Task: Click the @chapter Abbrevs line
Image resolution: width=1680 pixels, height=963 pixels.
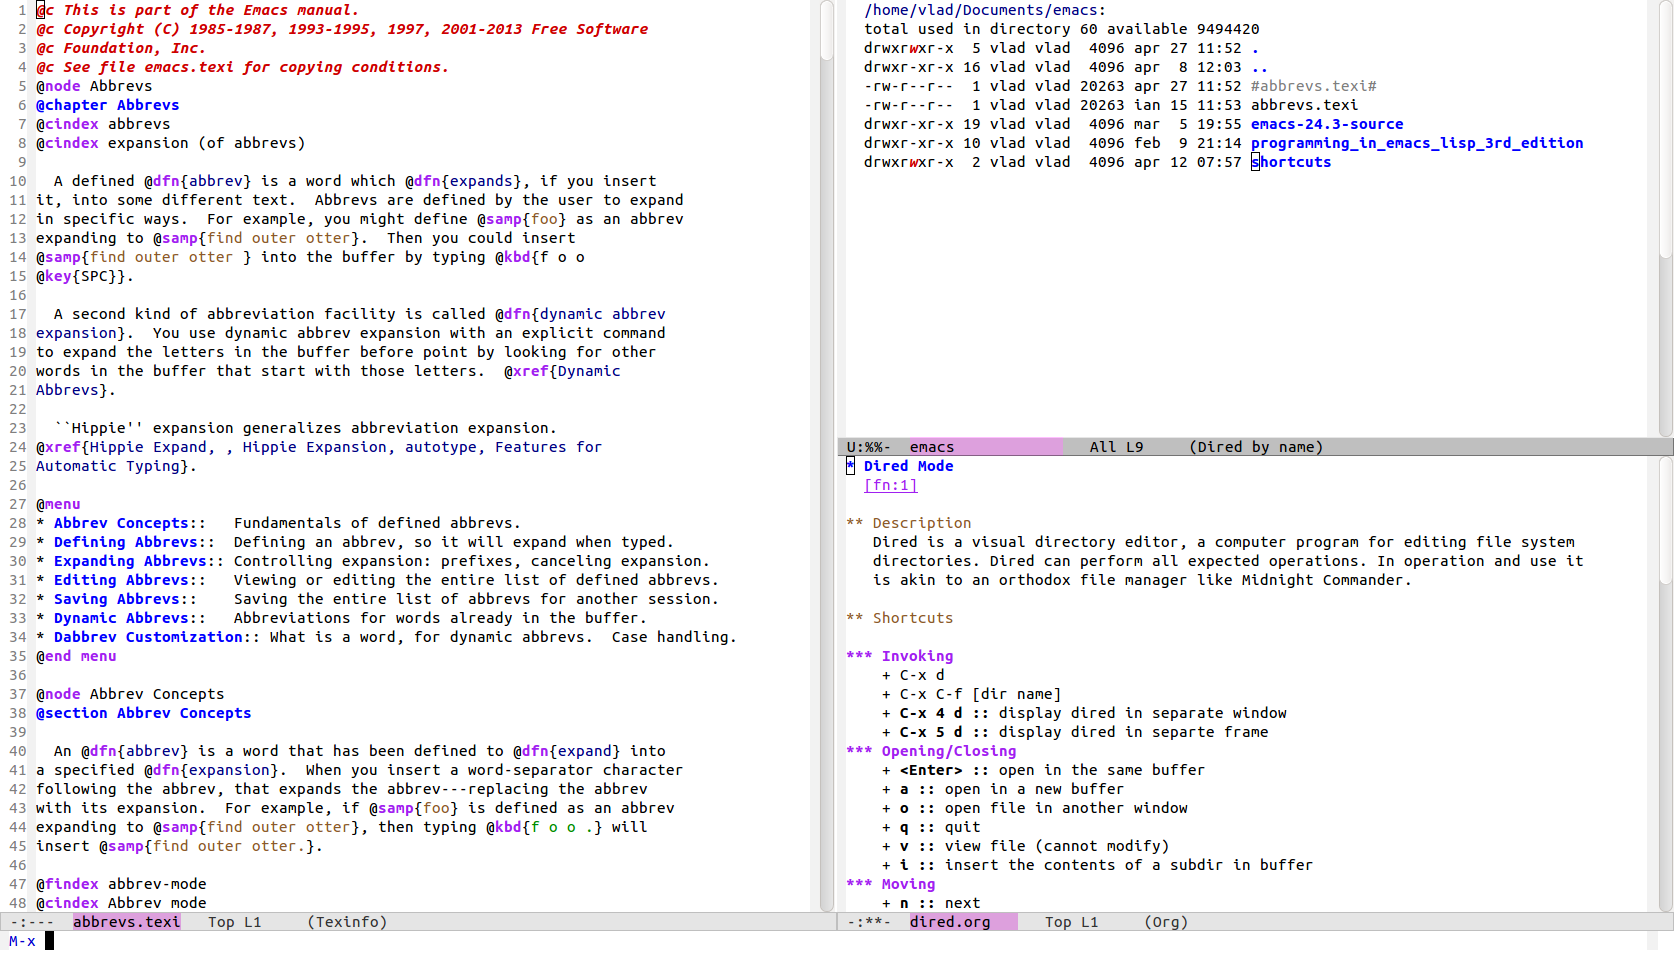Action: (108, 105)
